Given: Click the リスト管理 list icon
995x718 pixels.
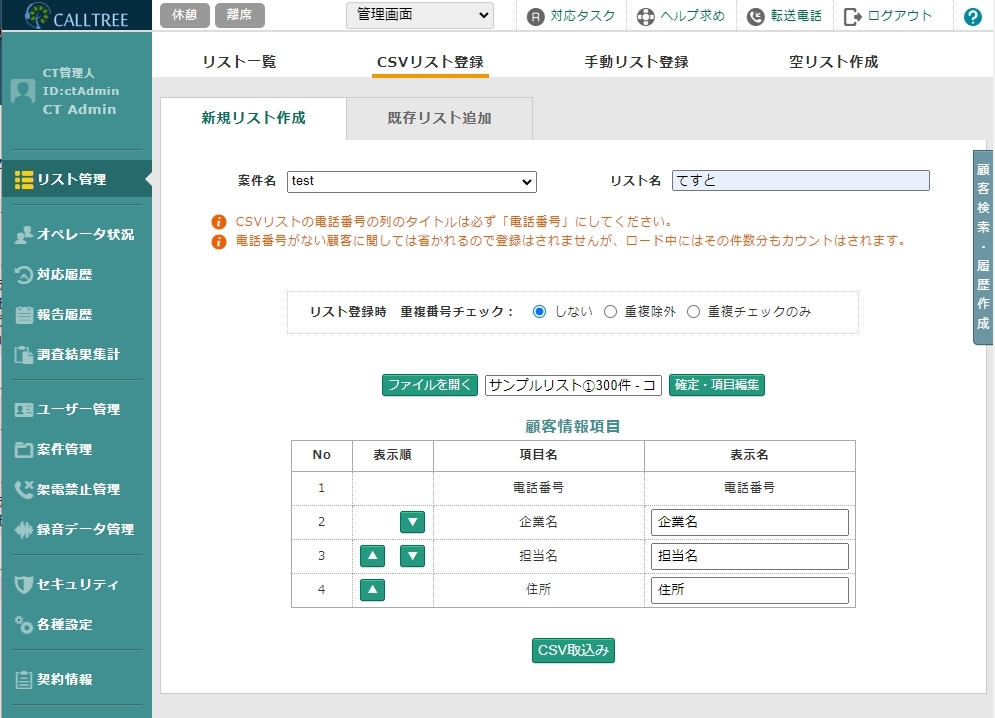Looking at the screenshot, I should pyautogui.click(x=23, y=180).
